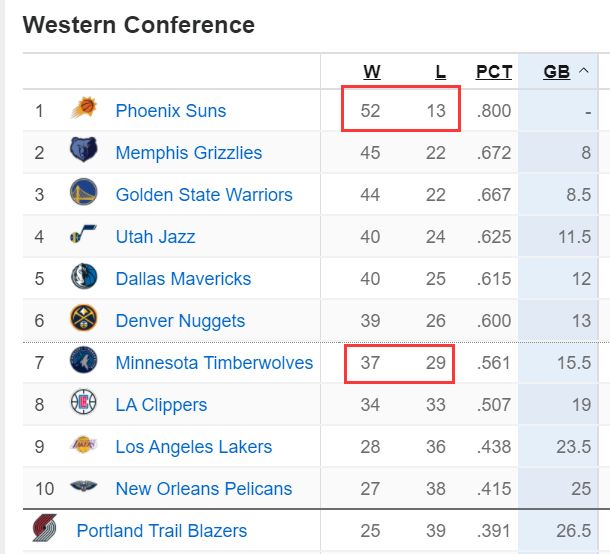Select the Minnesota Timberwolves logo
Viewport: 610px width, 554px height.
point(84,362)
